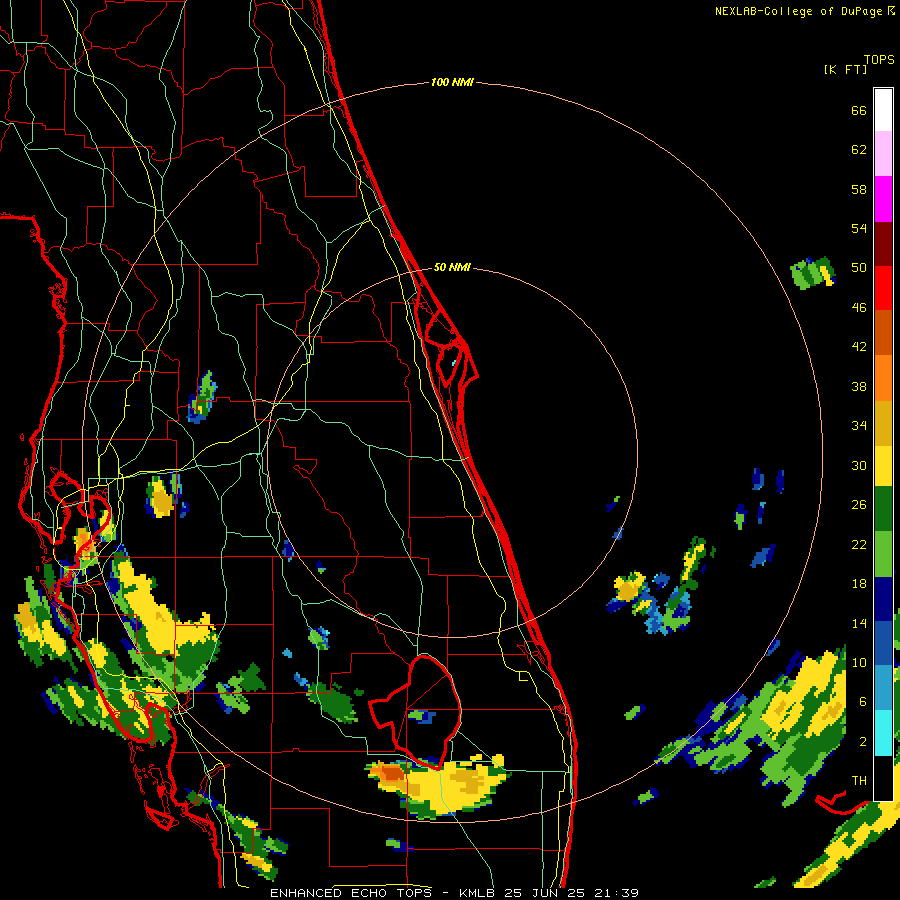Click the 42 value on color scale
The height and width of the screenshot is (900, 900).
pyautogui.click(x=859, y=347)
